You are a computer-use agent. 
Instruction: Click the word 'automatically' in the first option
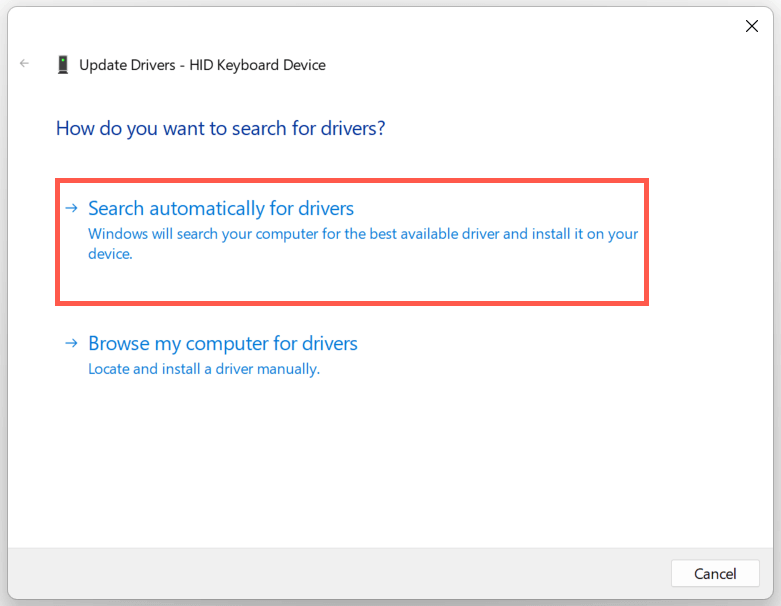208,208
